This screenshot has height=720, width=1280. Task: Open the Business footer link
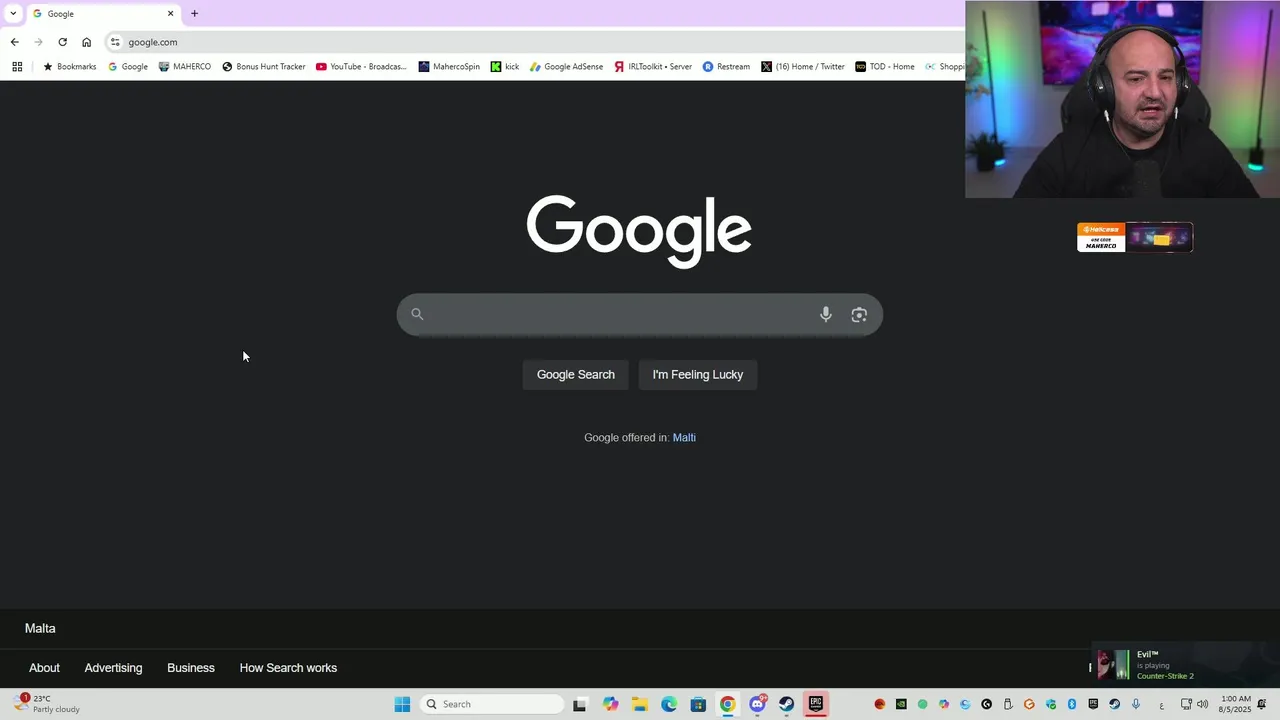(191, 668)
